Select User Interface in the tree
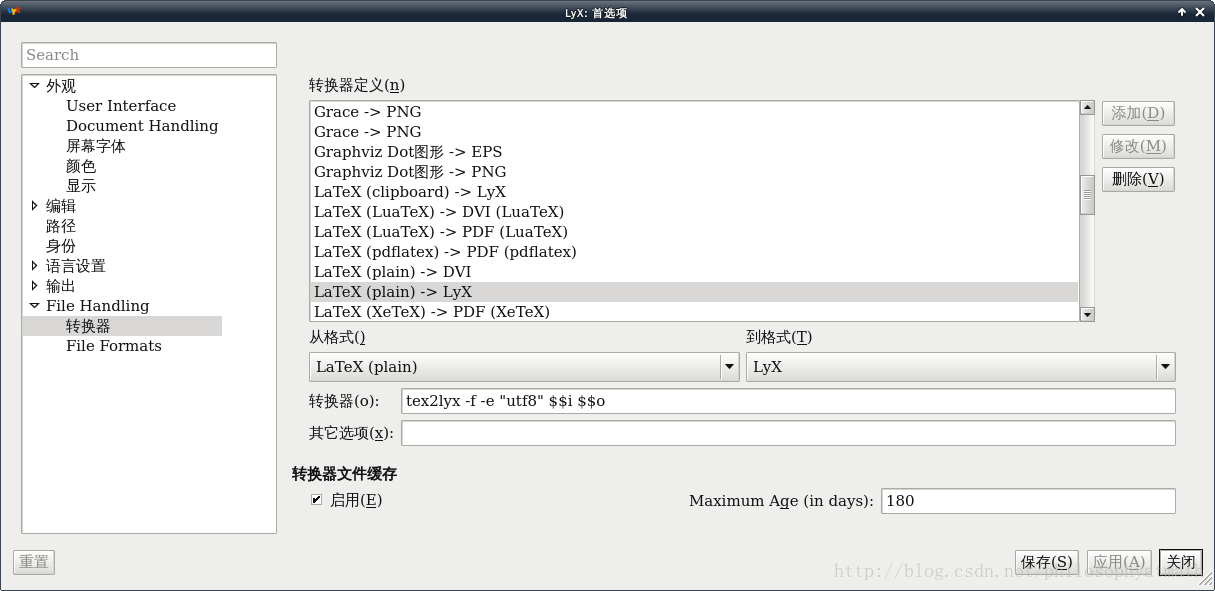 point(121,106)
